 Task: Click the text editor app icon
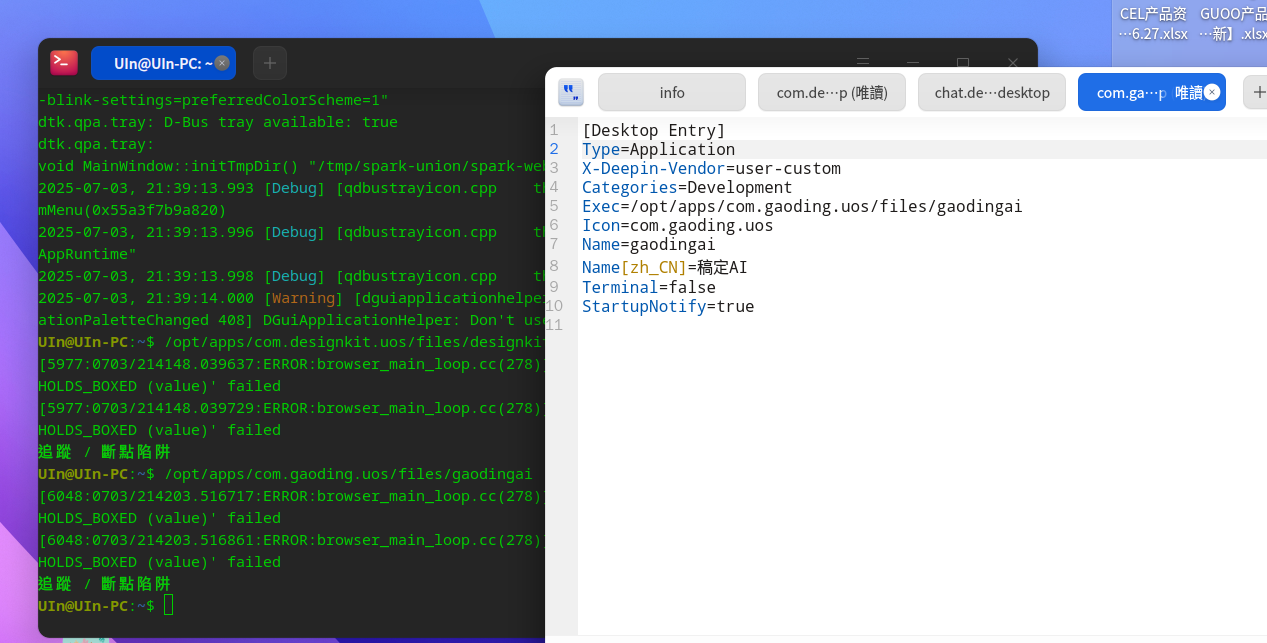coord(571,93)
